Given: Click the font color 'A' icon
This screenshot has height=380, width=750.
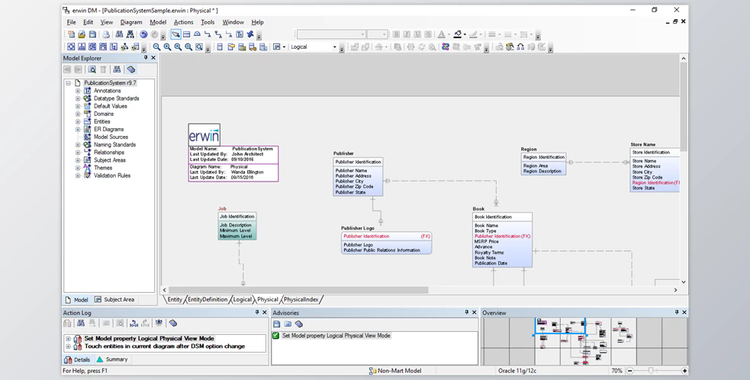Looking at the screenshot, I should click(x=441, y=34).
